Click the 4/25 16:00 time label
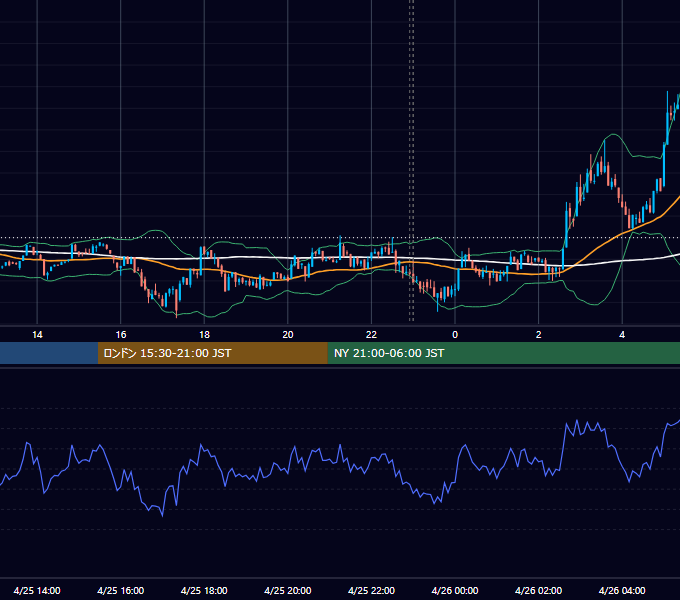 (x=121, y=590)
